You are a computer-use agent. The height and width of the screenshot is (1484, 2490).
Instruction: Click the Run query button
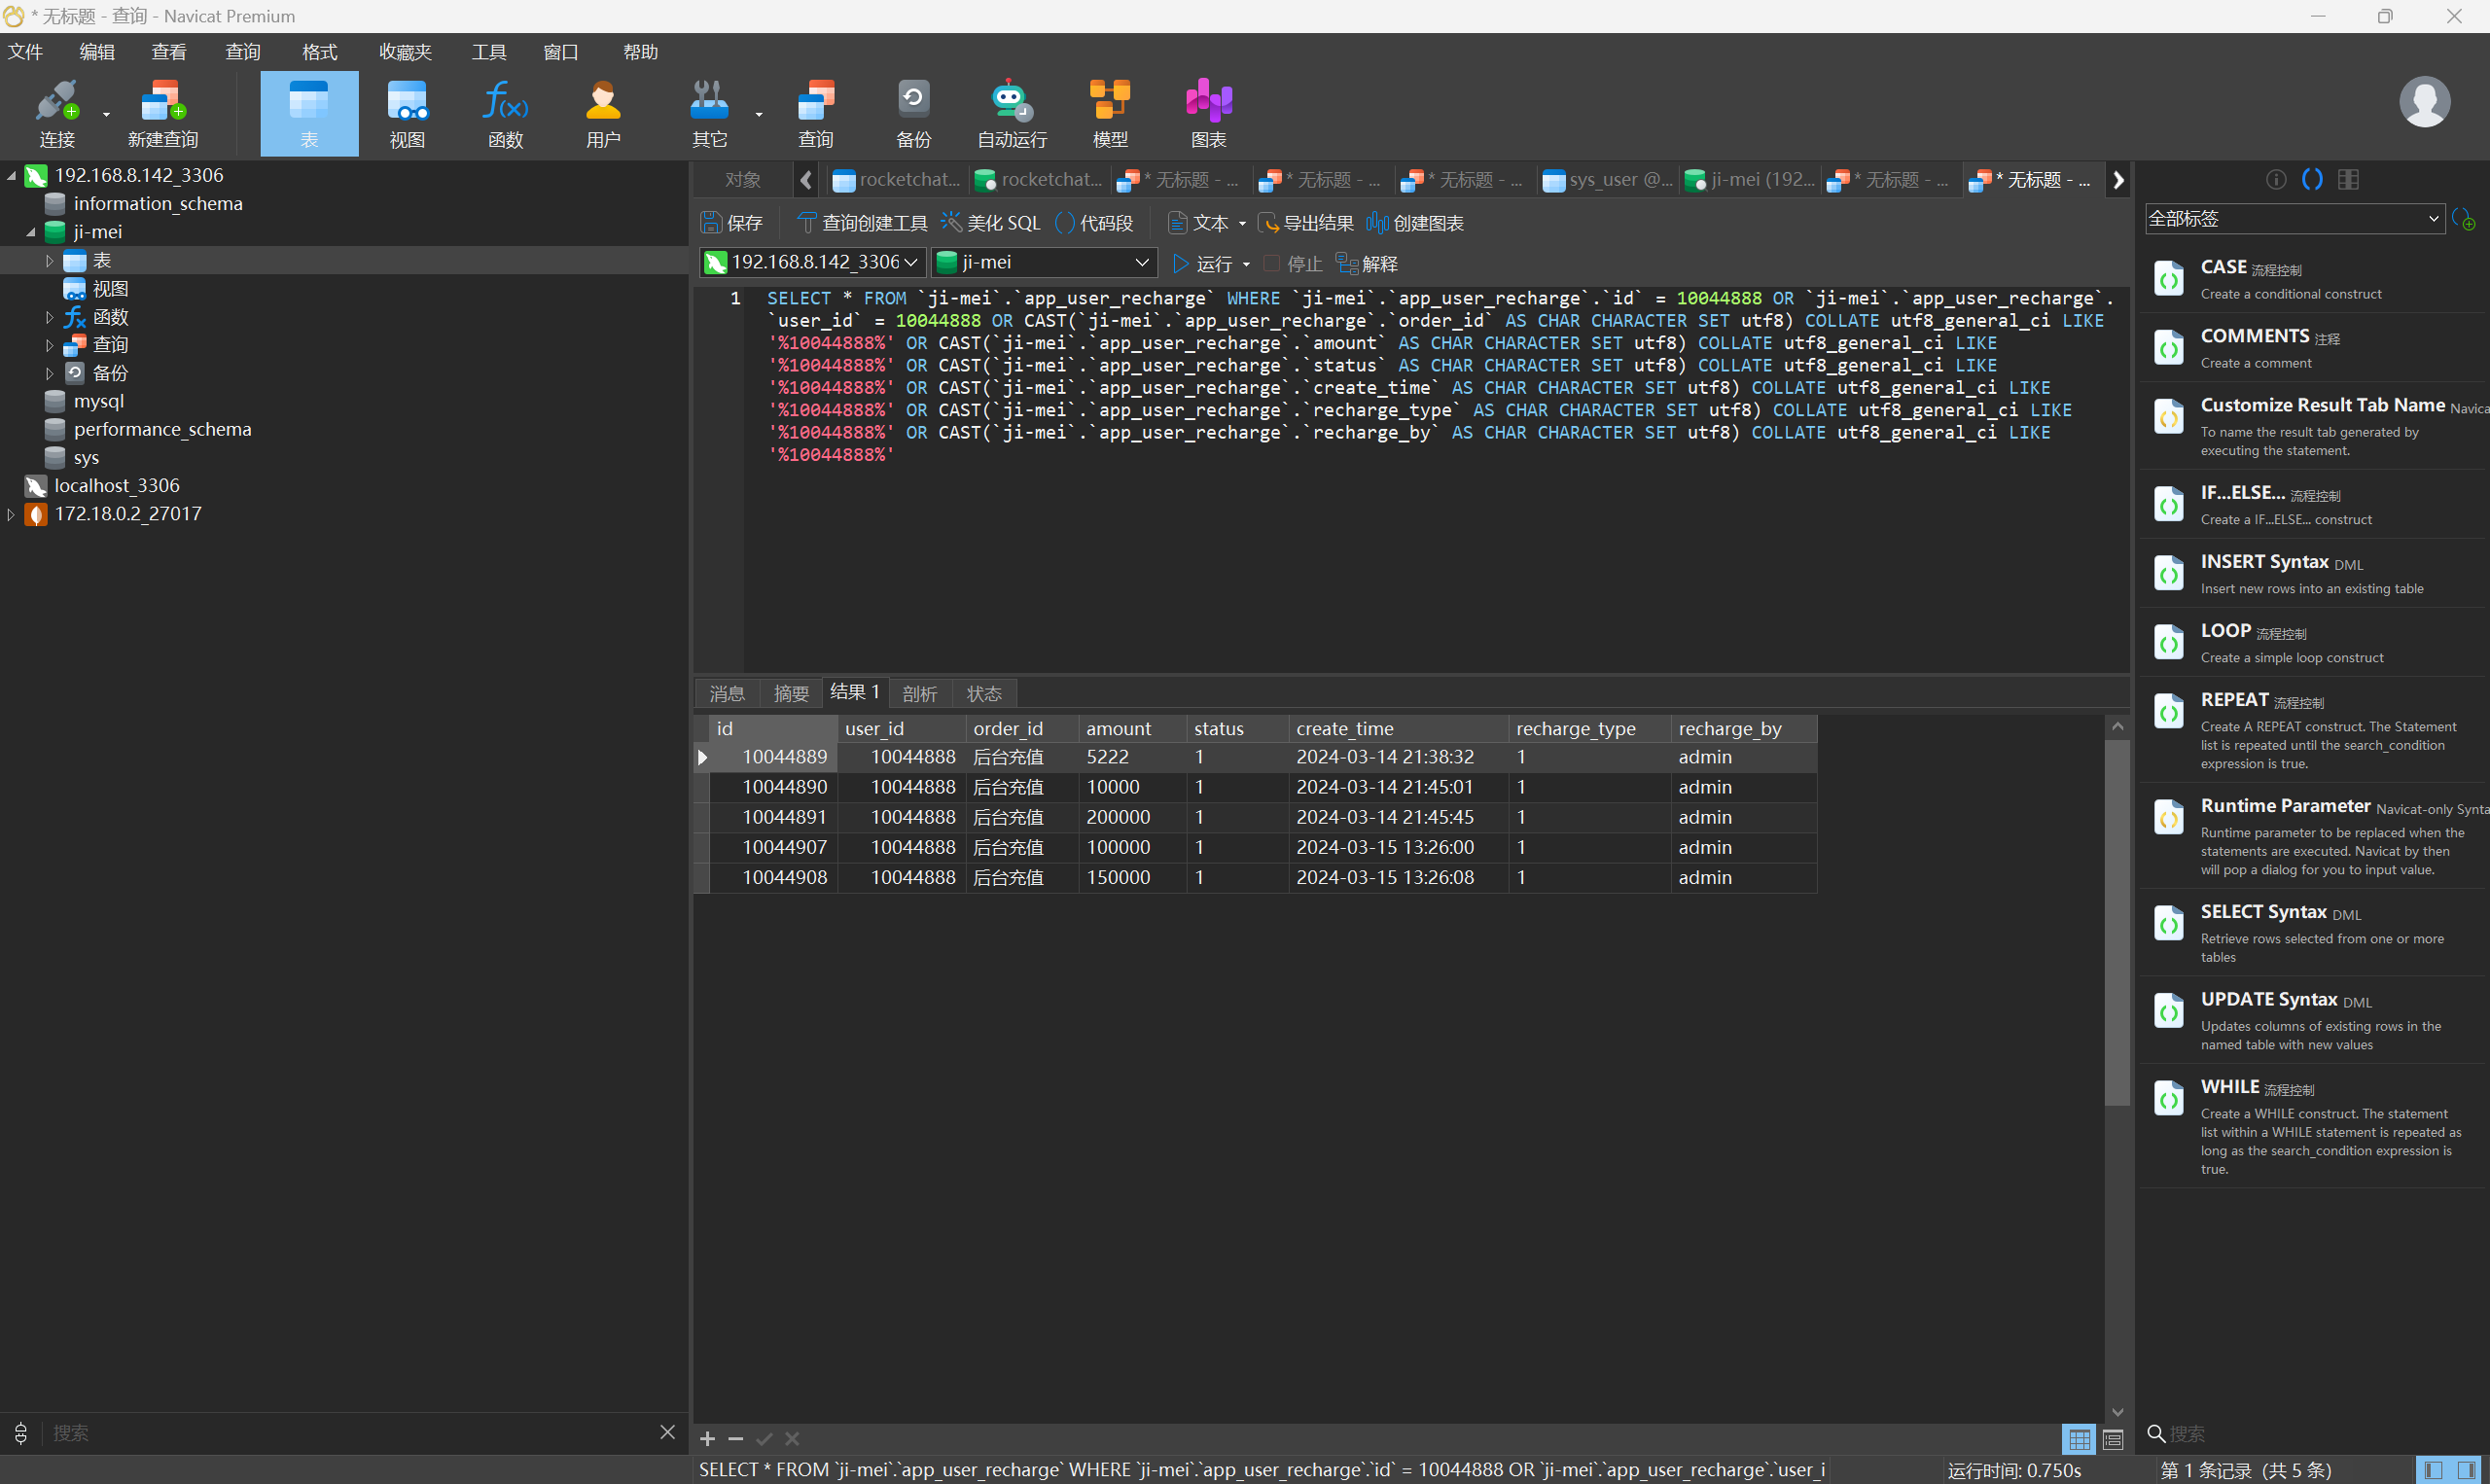click(1202, 264)
